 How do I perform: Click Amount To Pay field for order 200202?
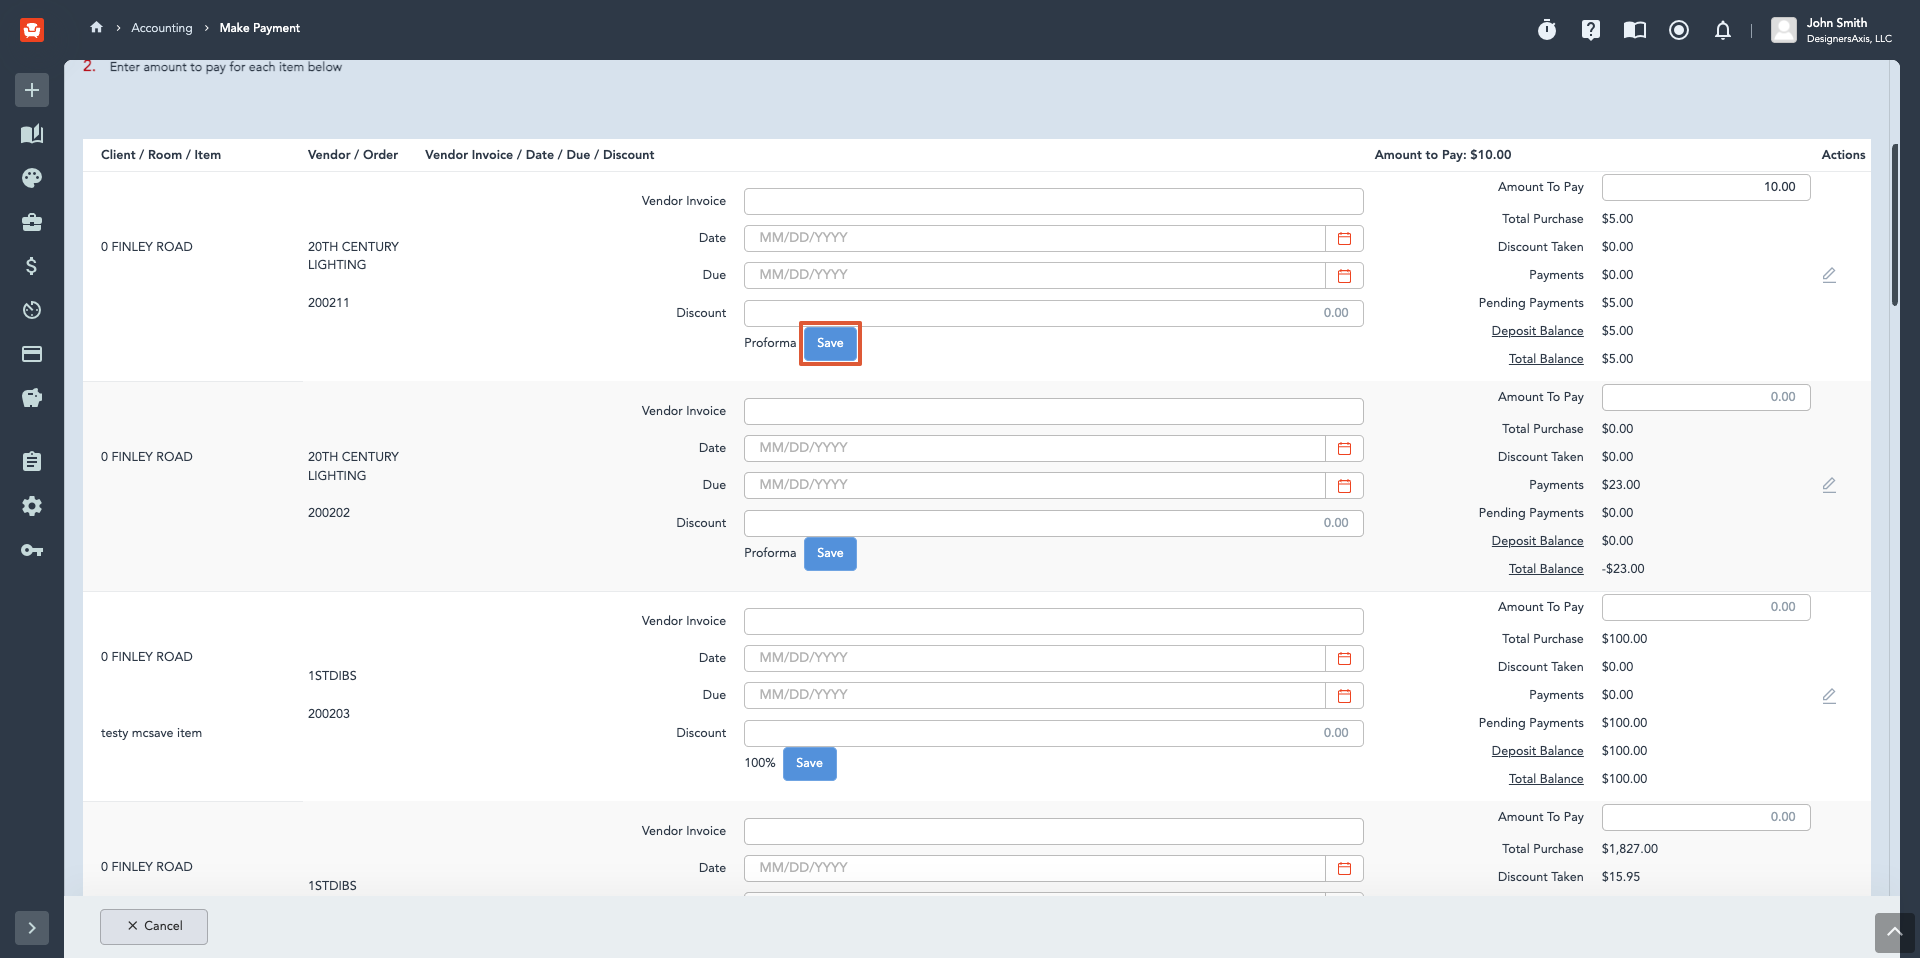point(1706,397)
